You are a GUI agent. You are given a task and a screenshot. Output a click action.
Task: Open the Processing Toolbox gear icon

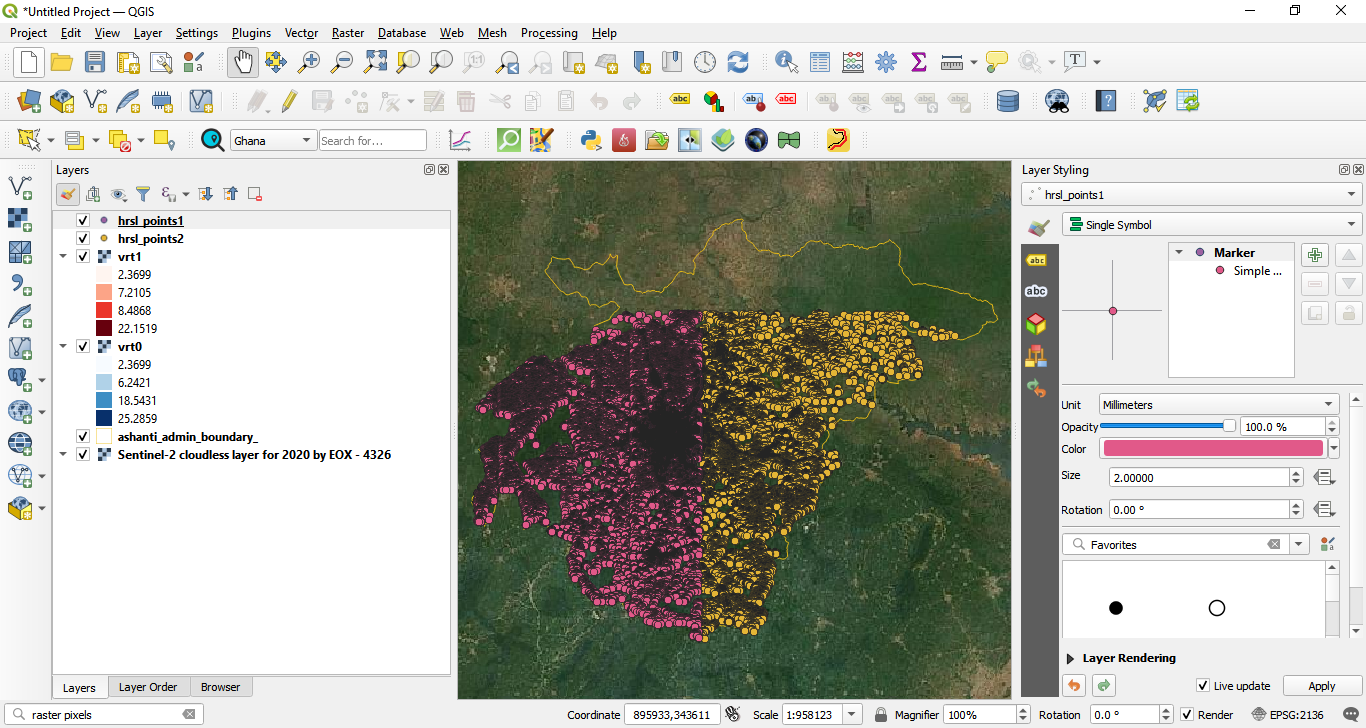coord(886,62)
